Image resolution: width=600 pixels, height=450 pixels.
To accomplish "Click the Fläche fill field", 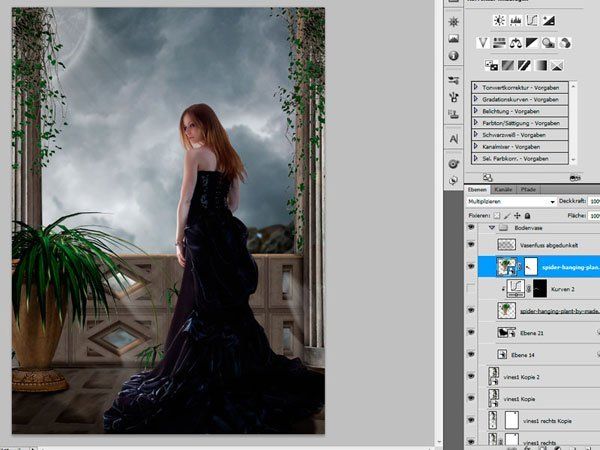I will coord(594,216).
